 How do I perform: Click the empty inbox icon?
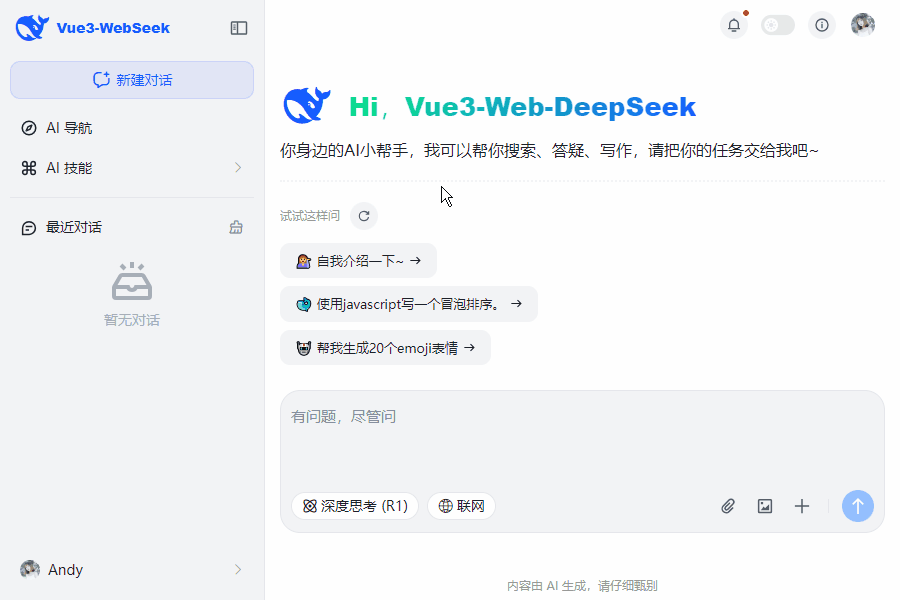[132, 281]
